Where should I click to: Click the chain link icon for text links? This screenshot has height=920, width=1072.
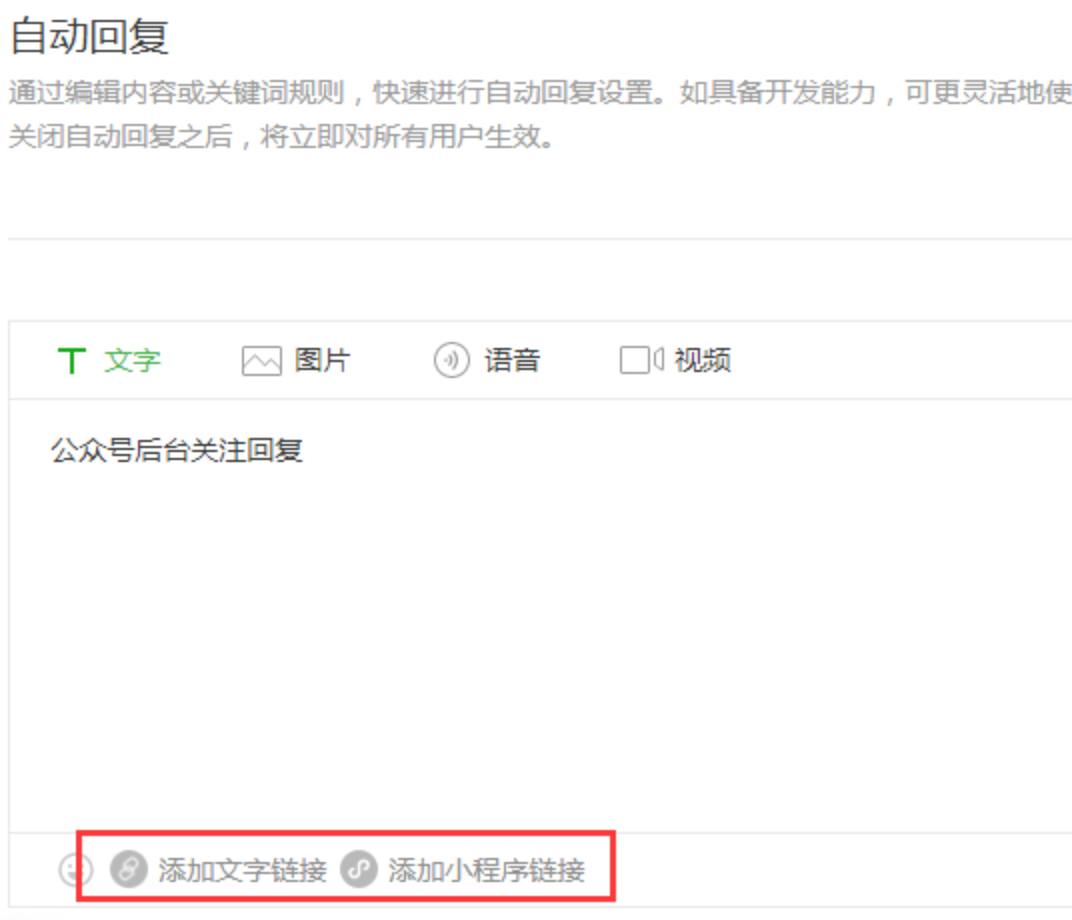pos(129,869)
